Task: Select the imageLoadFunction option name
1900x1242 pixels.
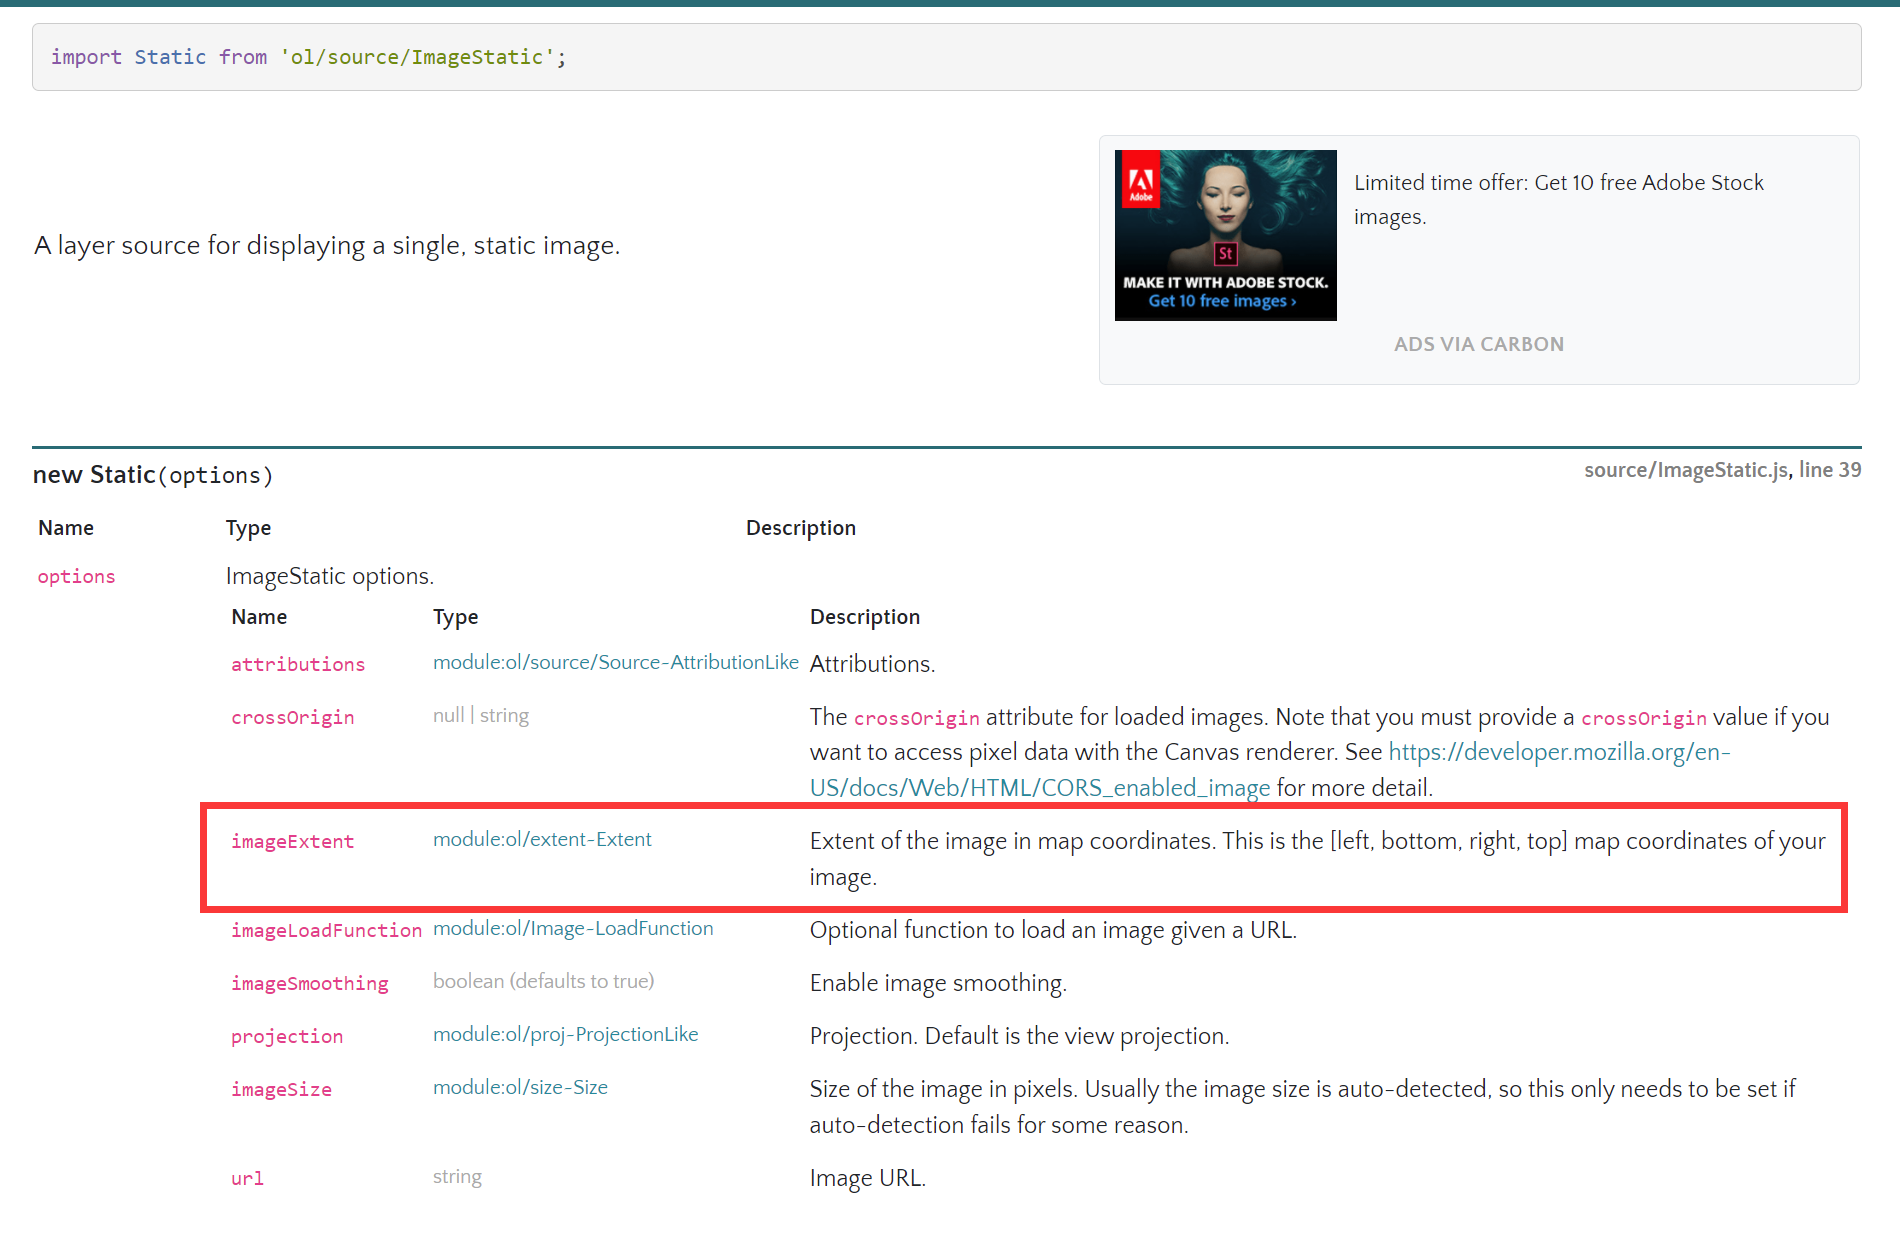Action: coord(326,930)
